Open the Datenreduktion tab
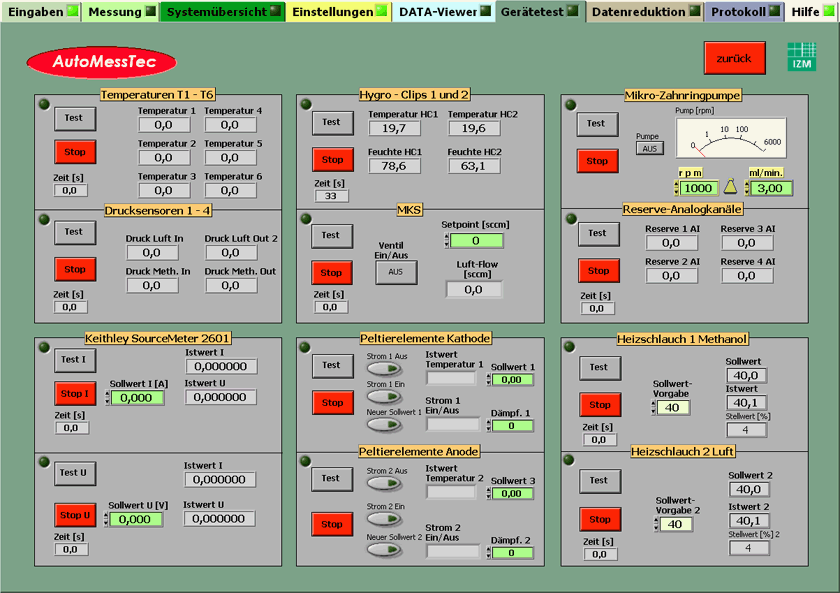The height and width of the screenshot is (593, 840). (x=646, y=11)
